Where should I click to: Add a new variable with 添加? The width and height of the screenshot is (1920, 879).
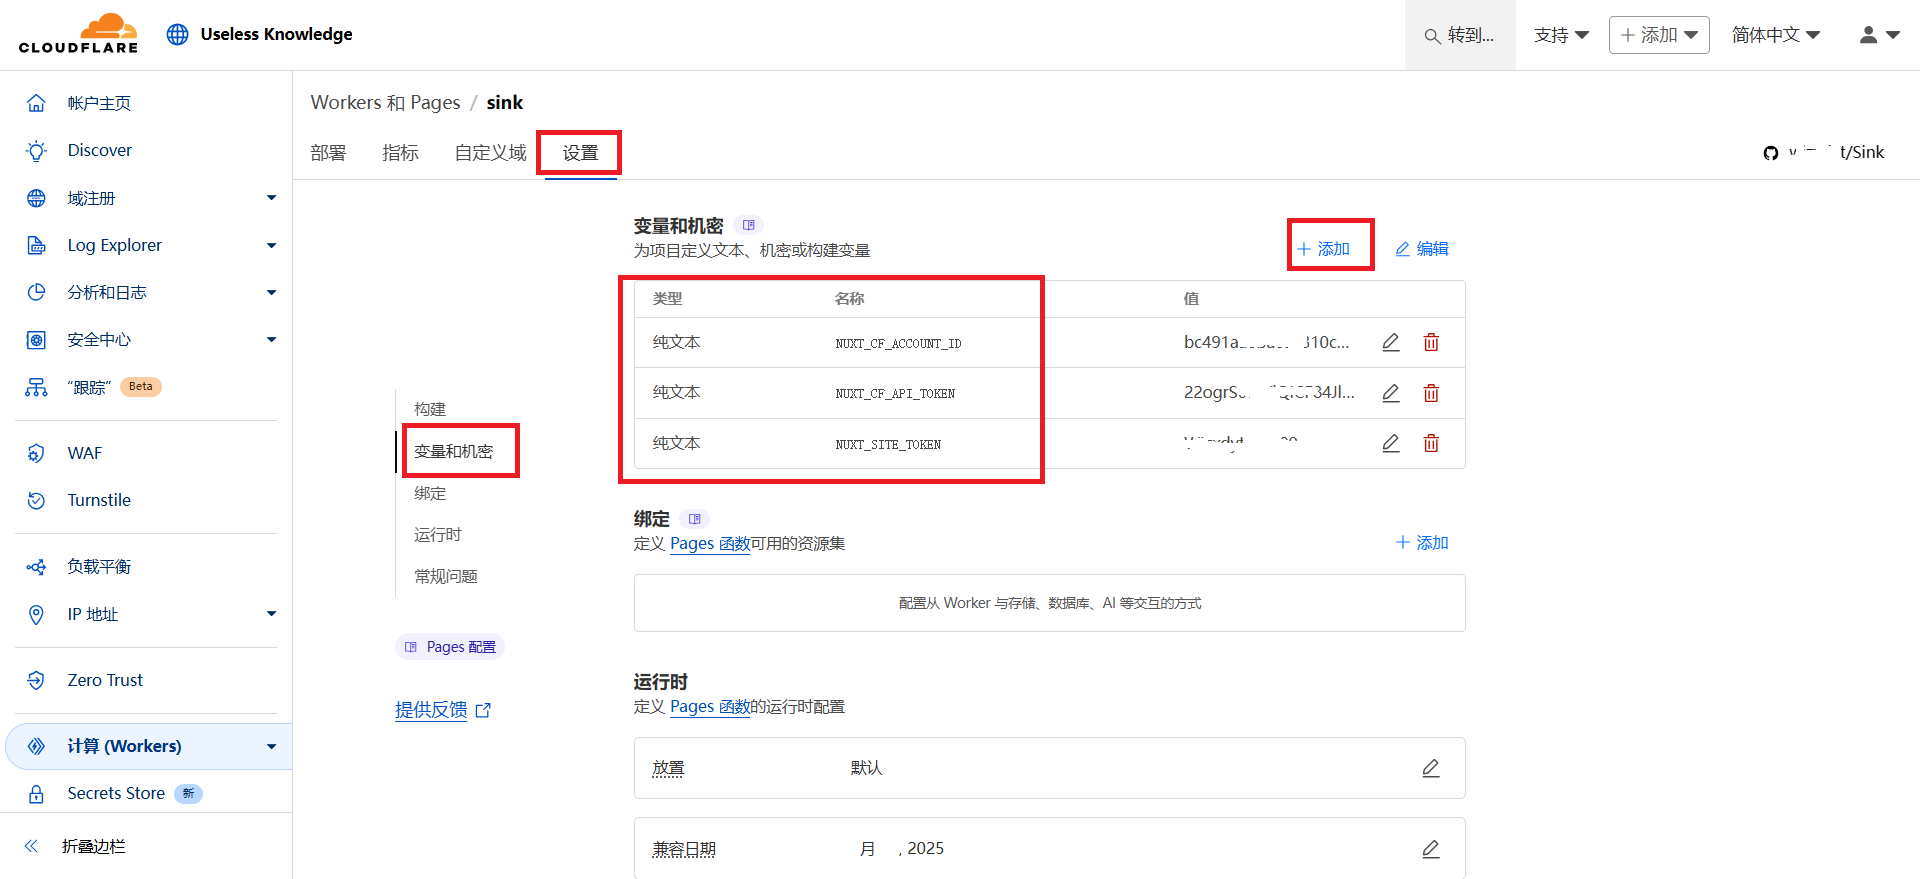pos(1324,249)
